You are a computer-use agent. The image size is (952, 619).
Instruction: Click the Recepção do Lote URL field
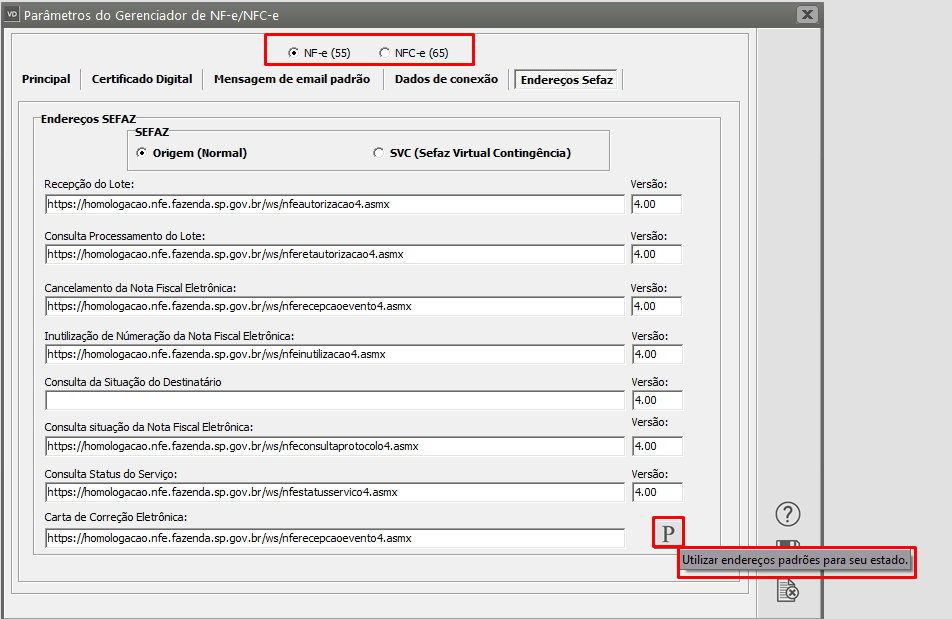334,204
